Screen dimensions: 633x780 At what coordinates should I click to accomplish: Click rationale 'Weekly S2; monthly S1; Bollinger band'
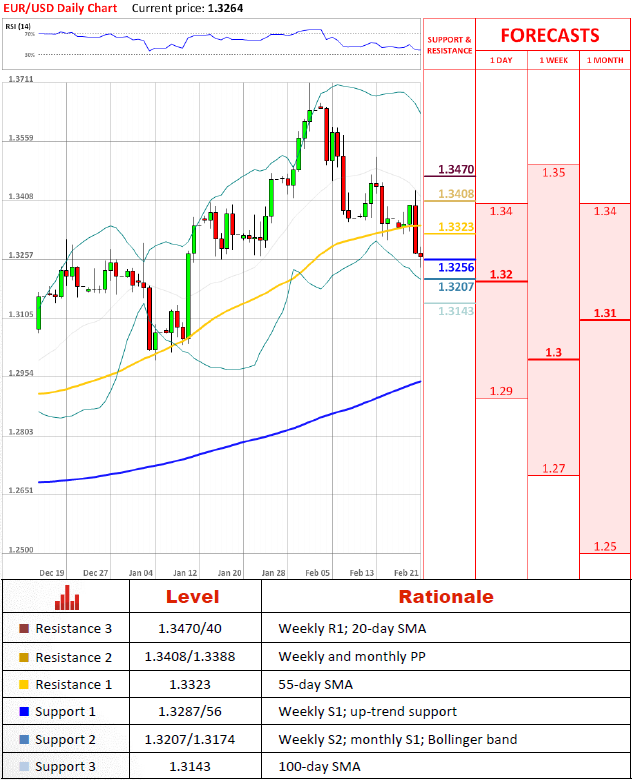point(398,740)
